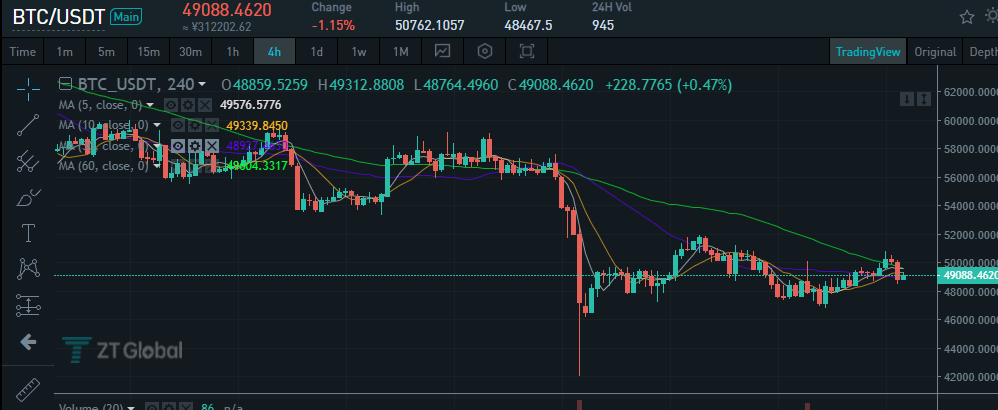
Task: Remove the MA 5 indicator
Action: (x=204, y=105)
